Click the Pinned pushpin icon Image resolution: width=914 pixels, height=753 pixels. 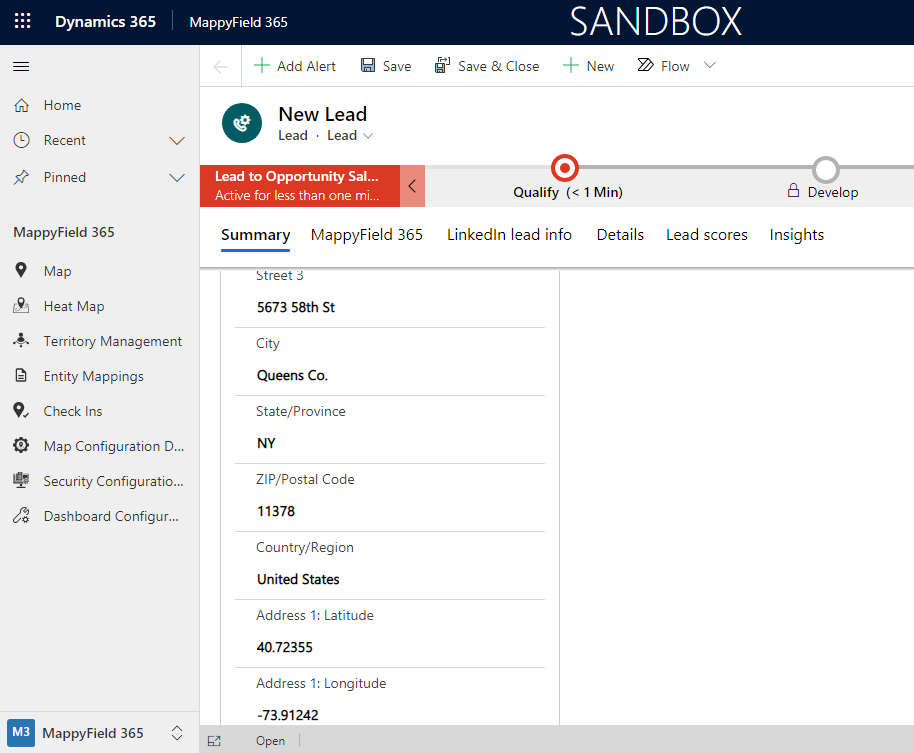(22, 177)
